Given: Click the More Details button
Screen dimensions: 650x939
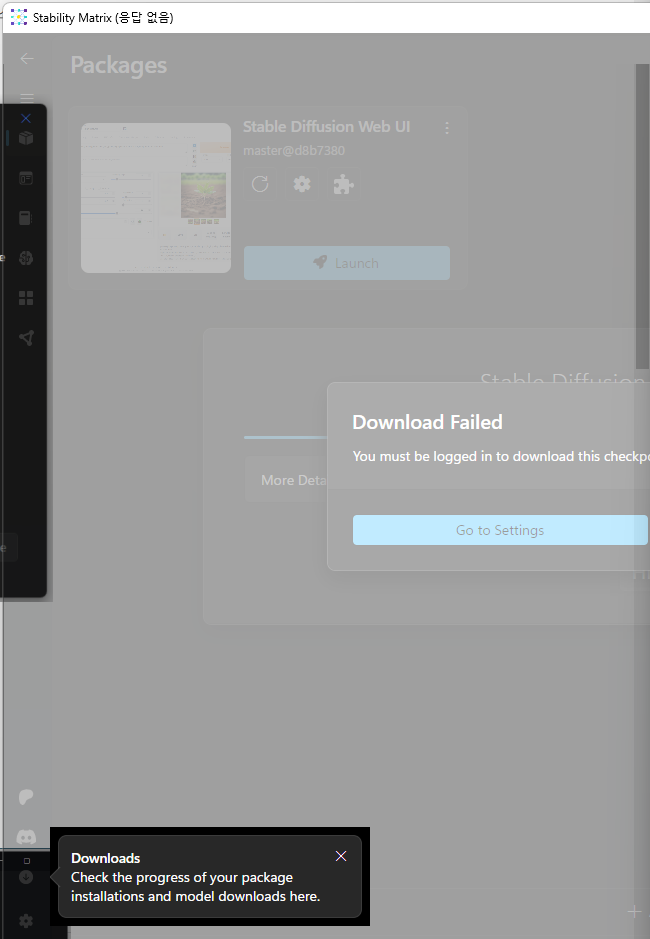Looking at the screenshot, I should click(286, 480).
